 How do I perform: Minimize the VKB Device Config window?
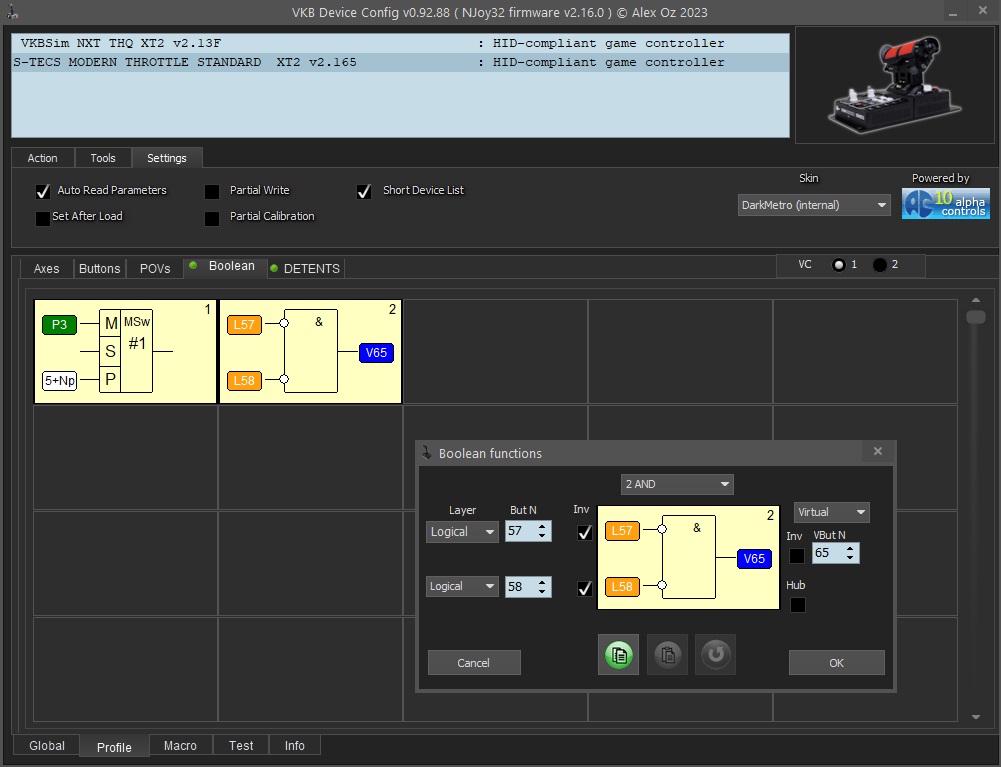[952, 13]
